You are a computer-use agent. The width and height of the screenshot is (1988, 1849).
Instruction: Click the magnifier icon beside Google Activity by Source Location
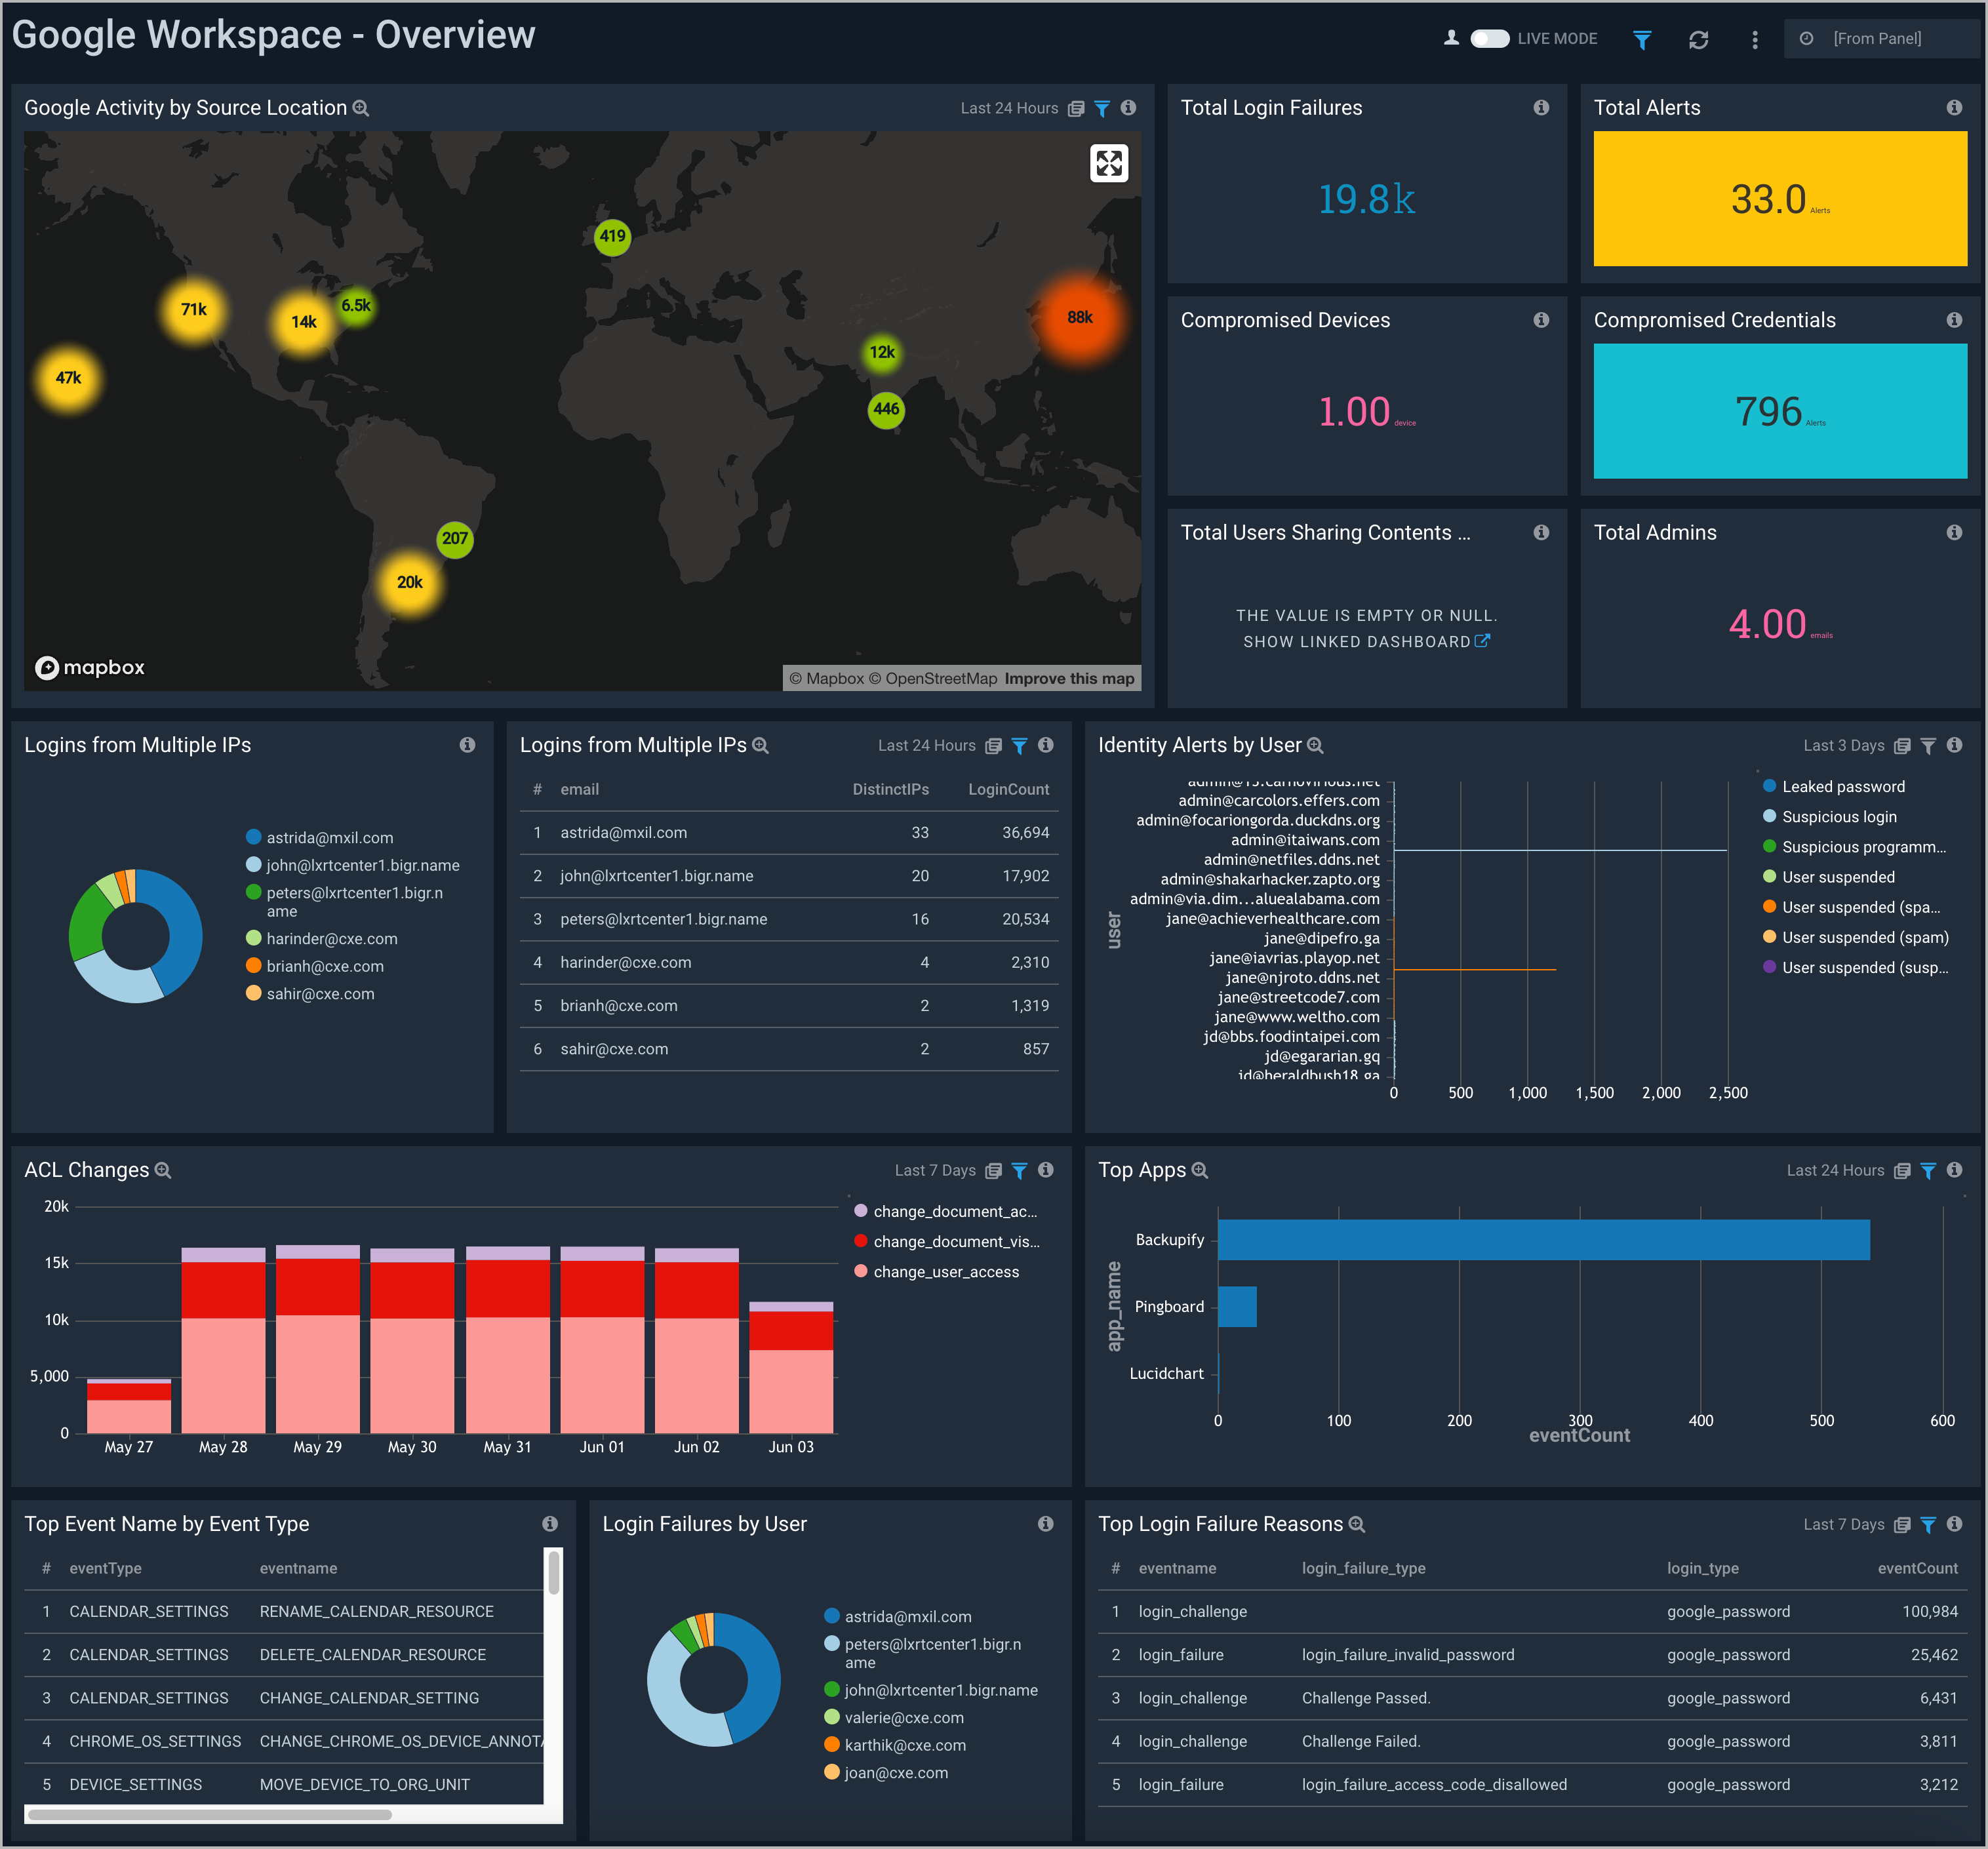point(361,108)
